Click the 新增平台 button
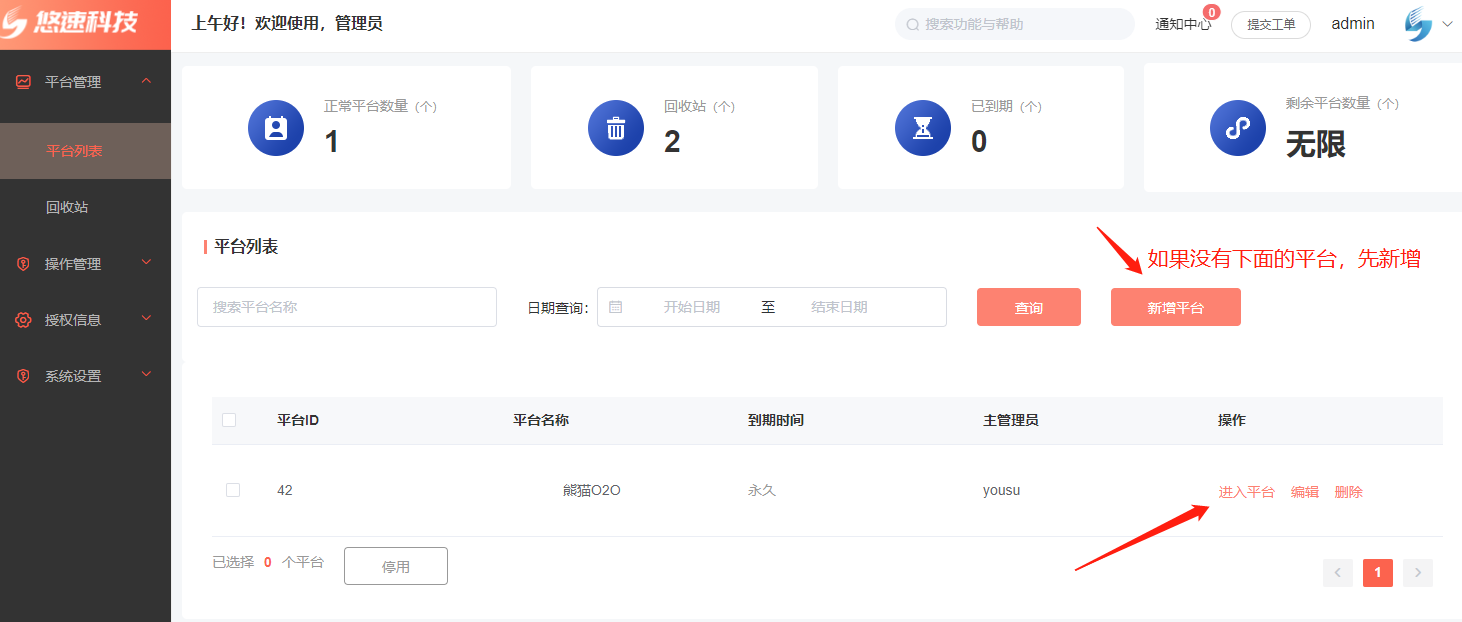 coord(1175,308)
